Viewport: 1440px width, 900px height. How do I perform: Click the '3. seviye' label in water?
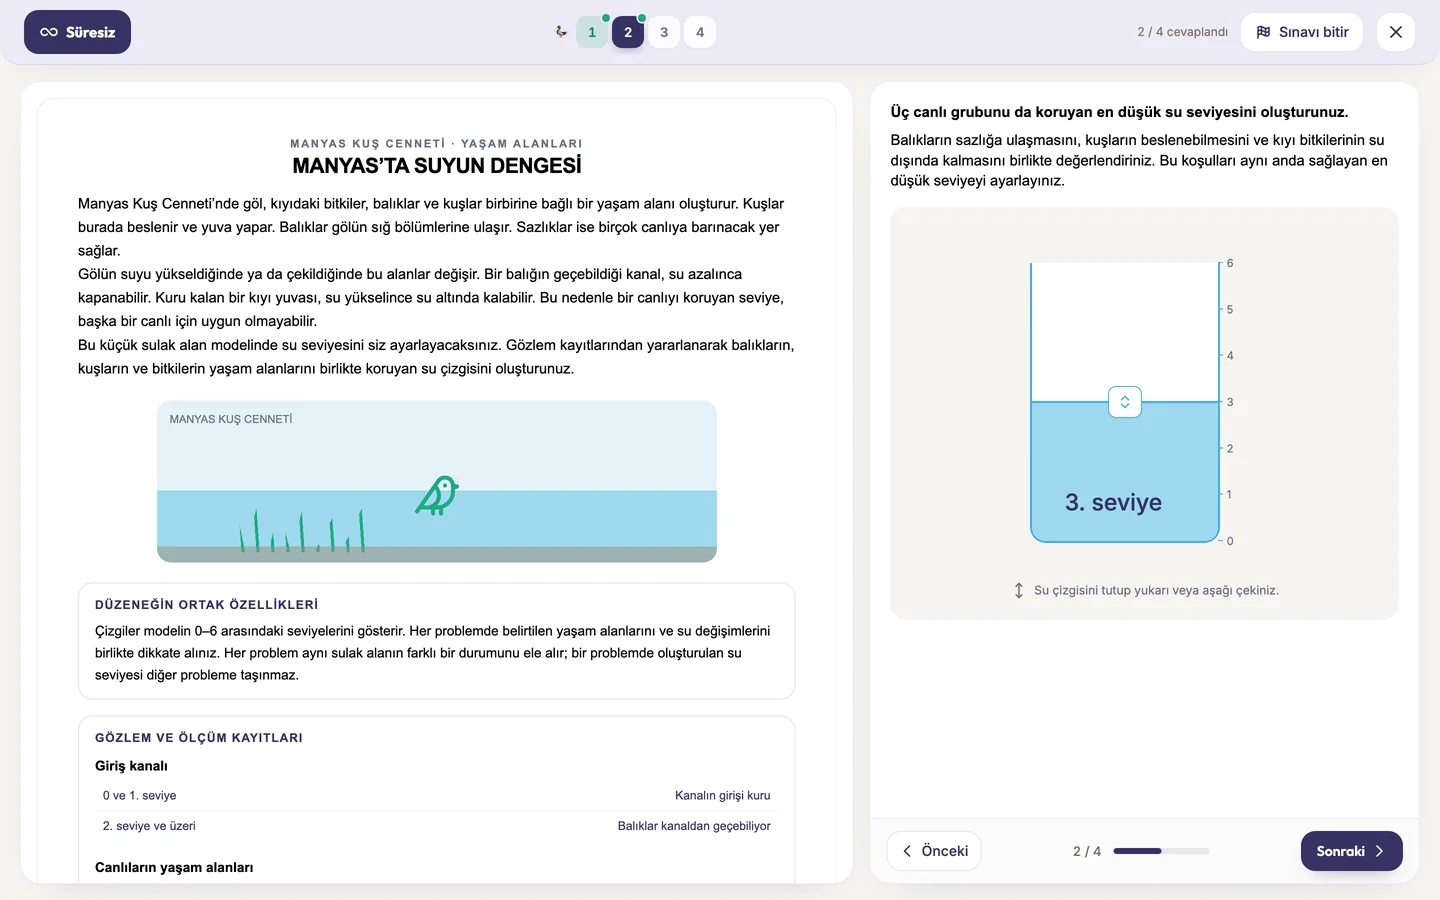point(1113,502)
